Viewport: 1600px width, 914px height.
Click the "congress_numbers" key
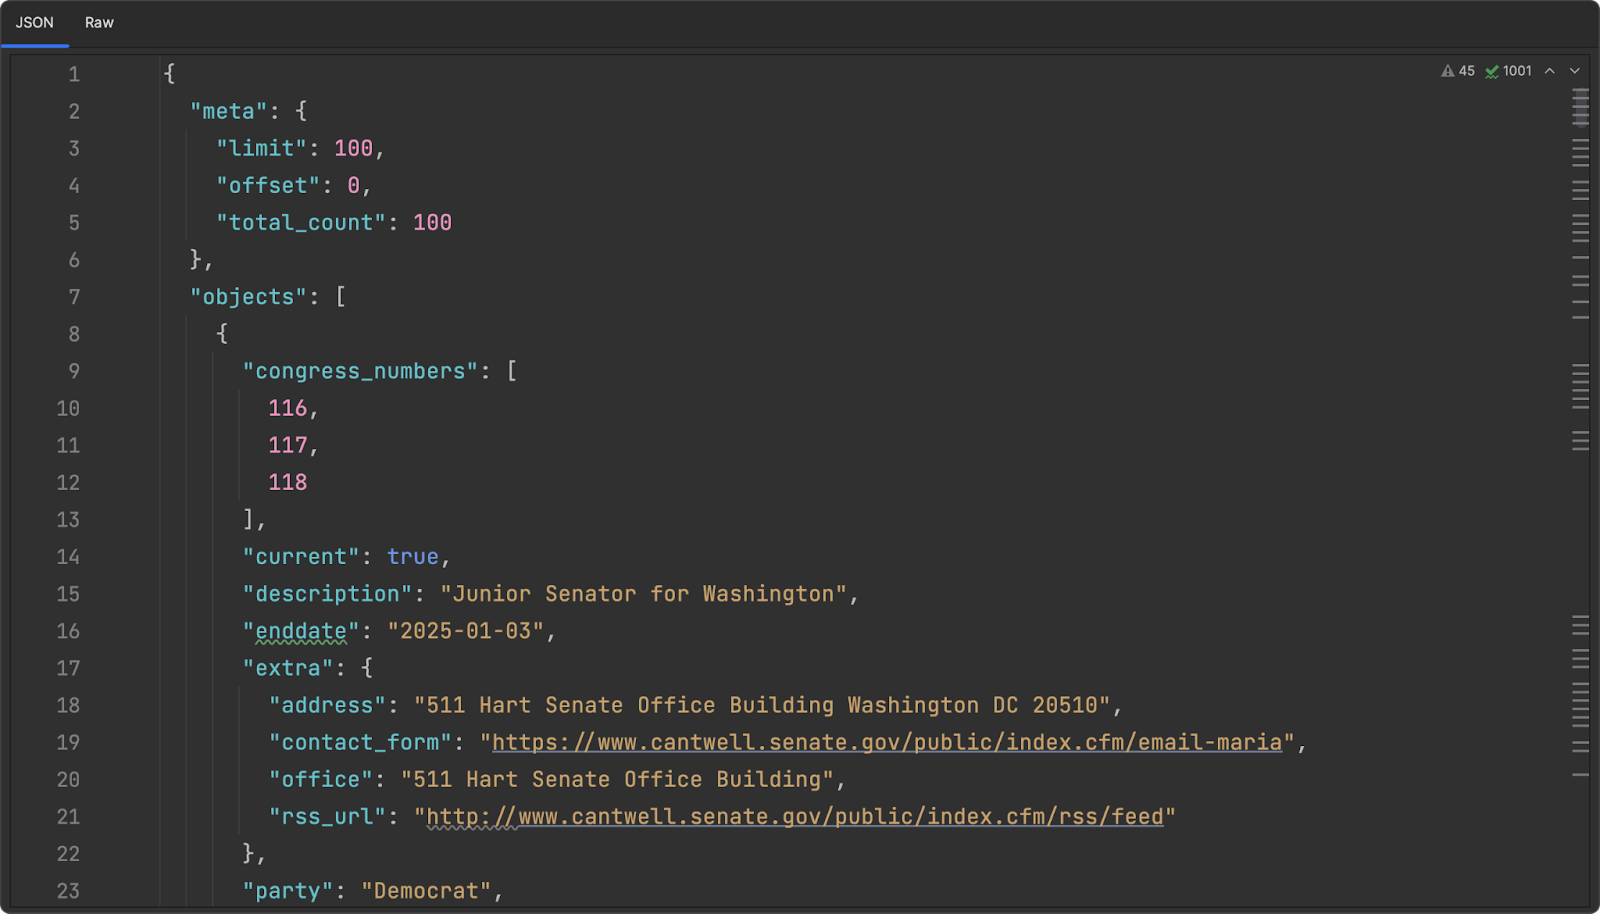pos(360,371)
